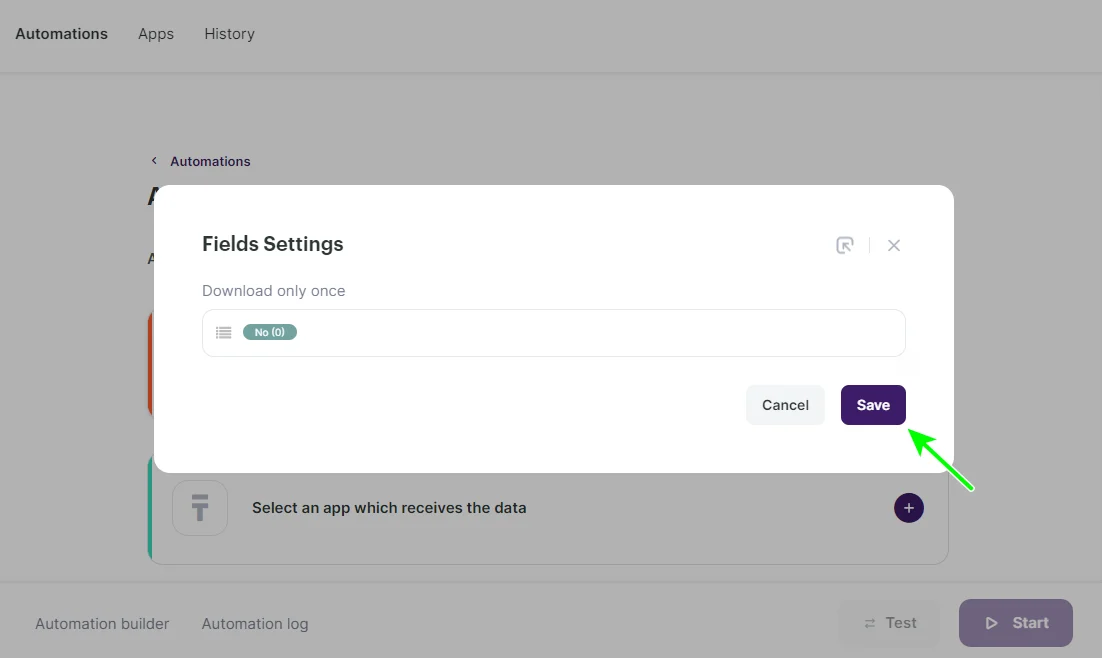The width and height of the screenshot is (1102, 658).
Task: Click the pop-out icon in Fields Settings
Action: click(x=845, y=245)
